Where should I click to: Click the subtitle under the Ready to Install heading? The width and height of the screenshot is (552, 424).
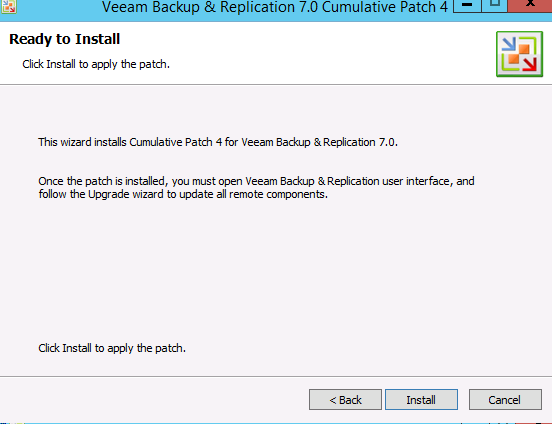[96, 64]
